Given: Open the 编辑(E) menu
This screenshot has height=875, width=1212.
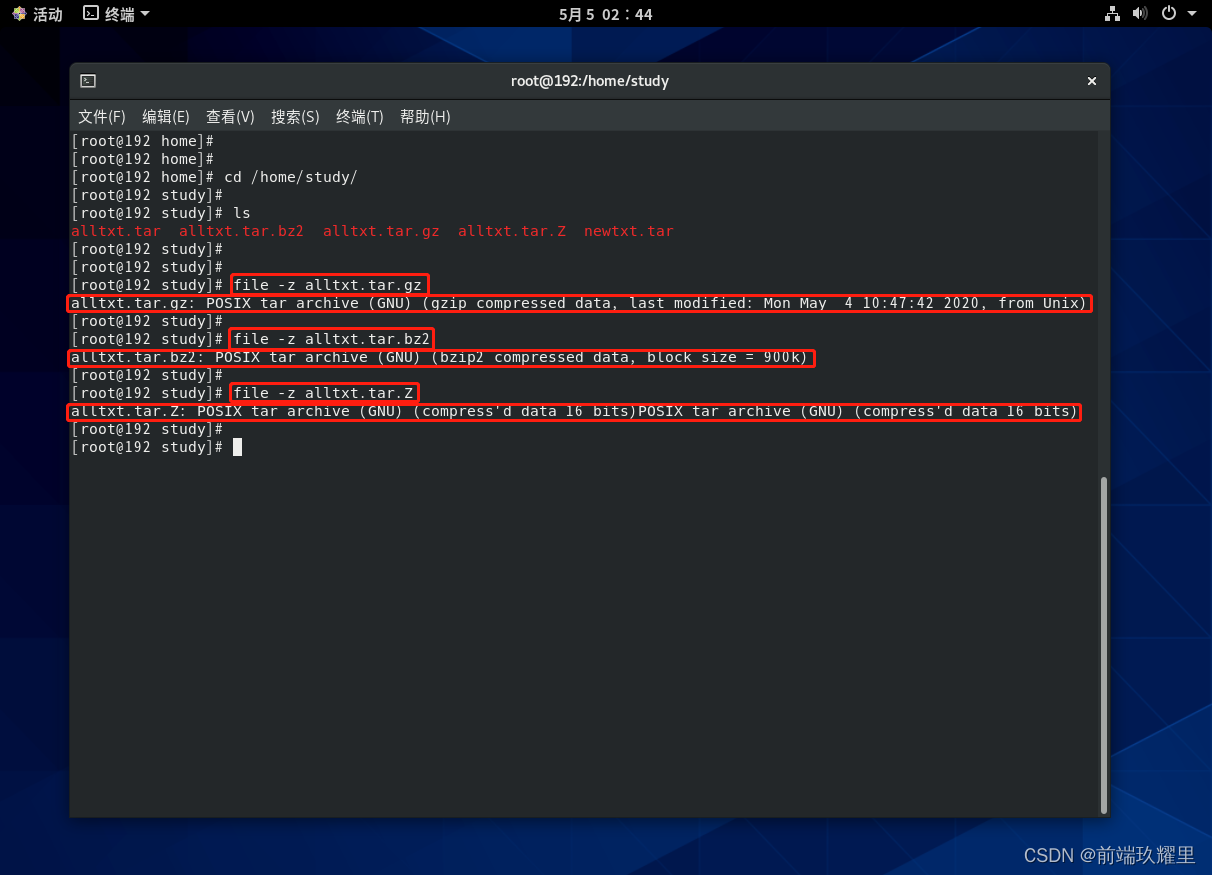Looking at the screenshot, I should (x=166, y=117).
